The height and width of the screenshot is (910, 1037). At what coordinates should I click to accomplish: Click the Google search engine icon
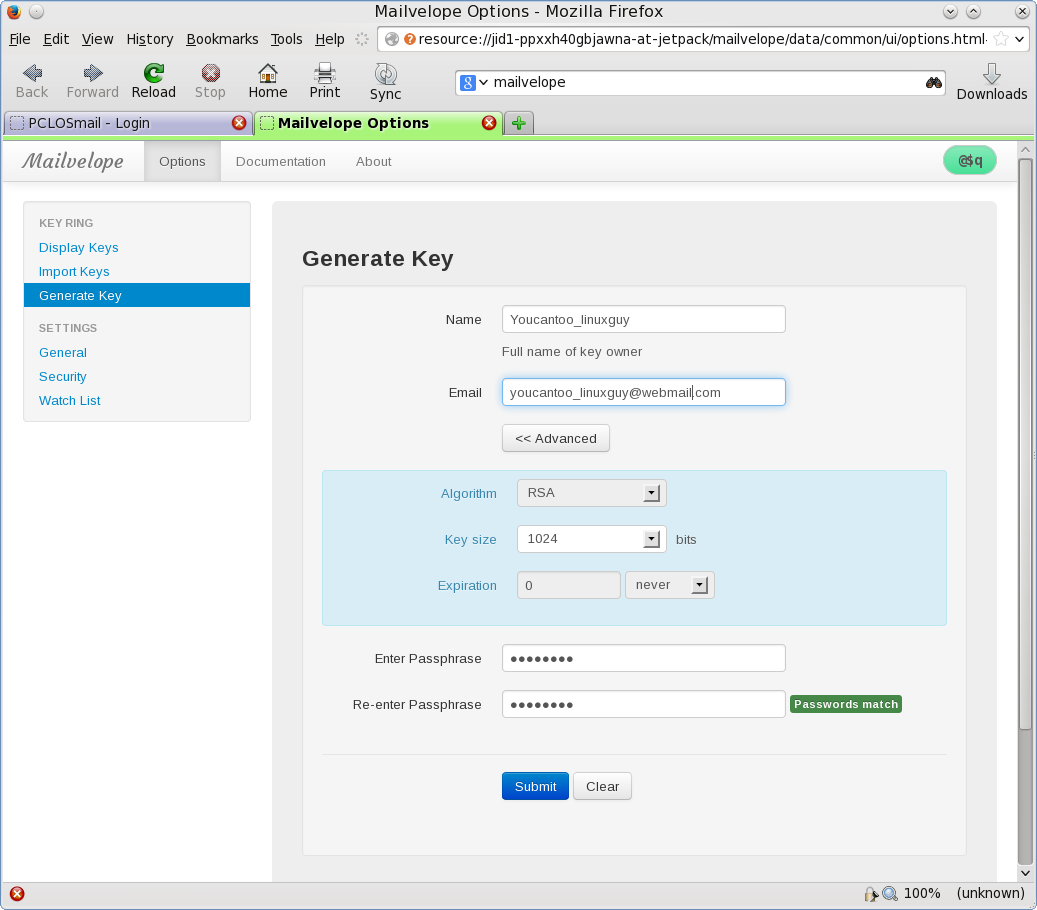[x=468, y=83]
